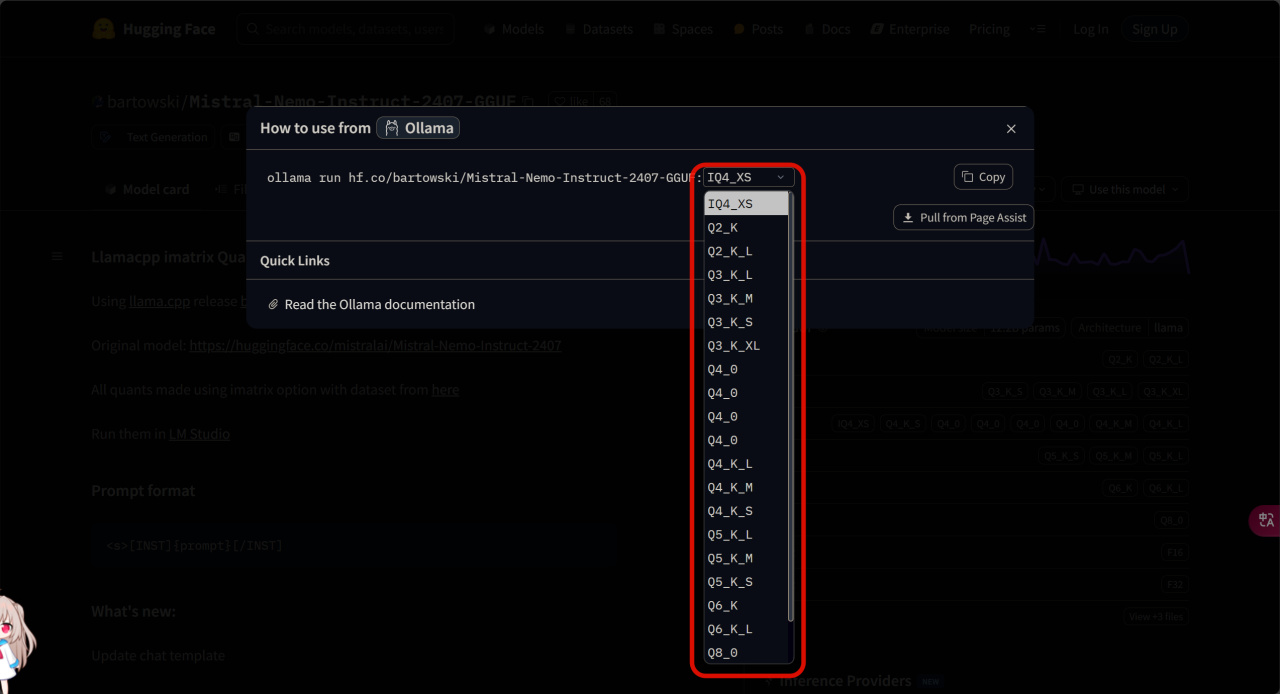Open the Use this model dropdown
The height and width of the screenshot is (694, 1280).
point(1125,189)
